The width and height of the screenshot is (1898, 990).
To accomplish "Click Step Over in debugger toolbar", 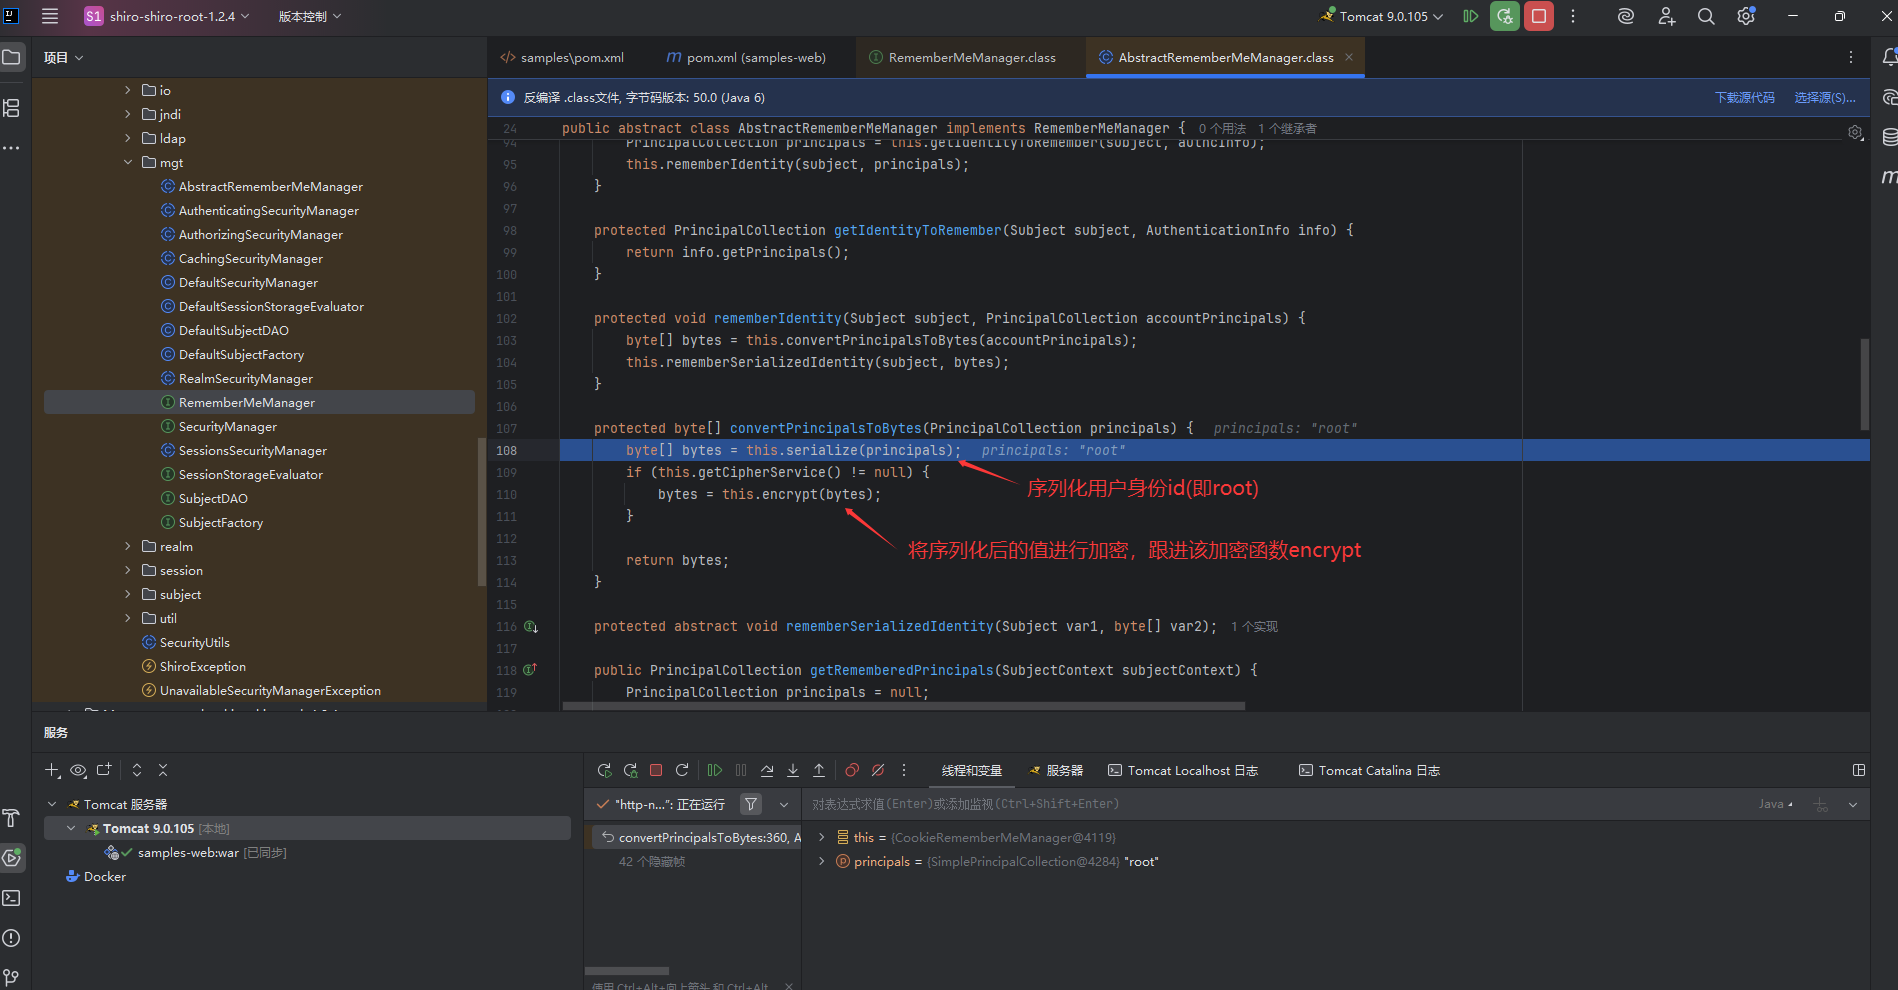I will click(767, 770).
